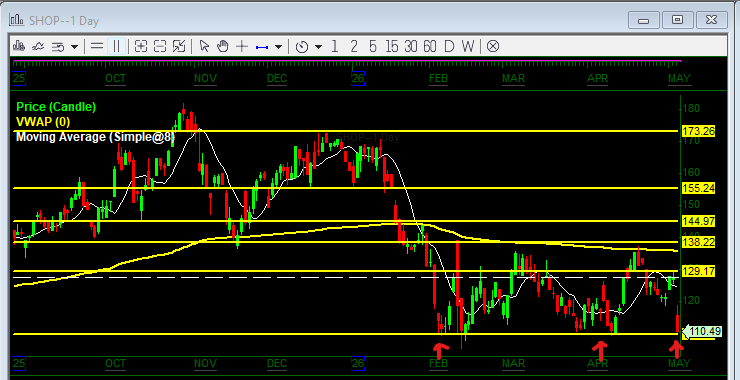The height and width of the screenshot is (380, 740).
Task: Click the bottom 25 year marker
Action: point(19,363)
